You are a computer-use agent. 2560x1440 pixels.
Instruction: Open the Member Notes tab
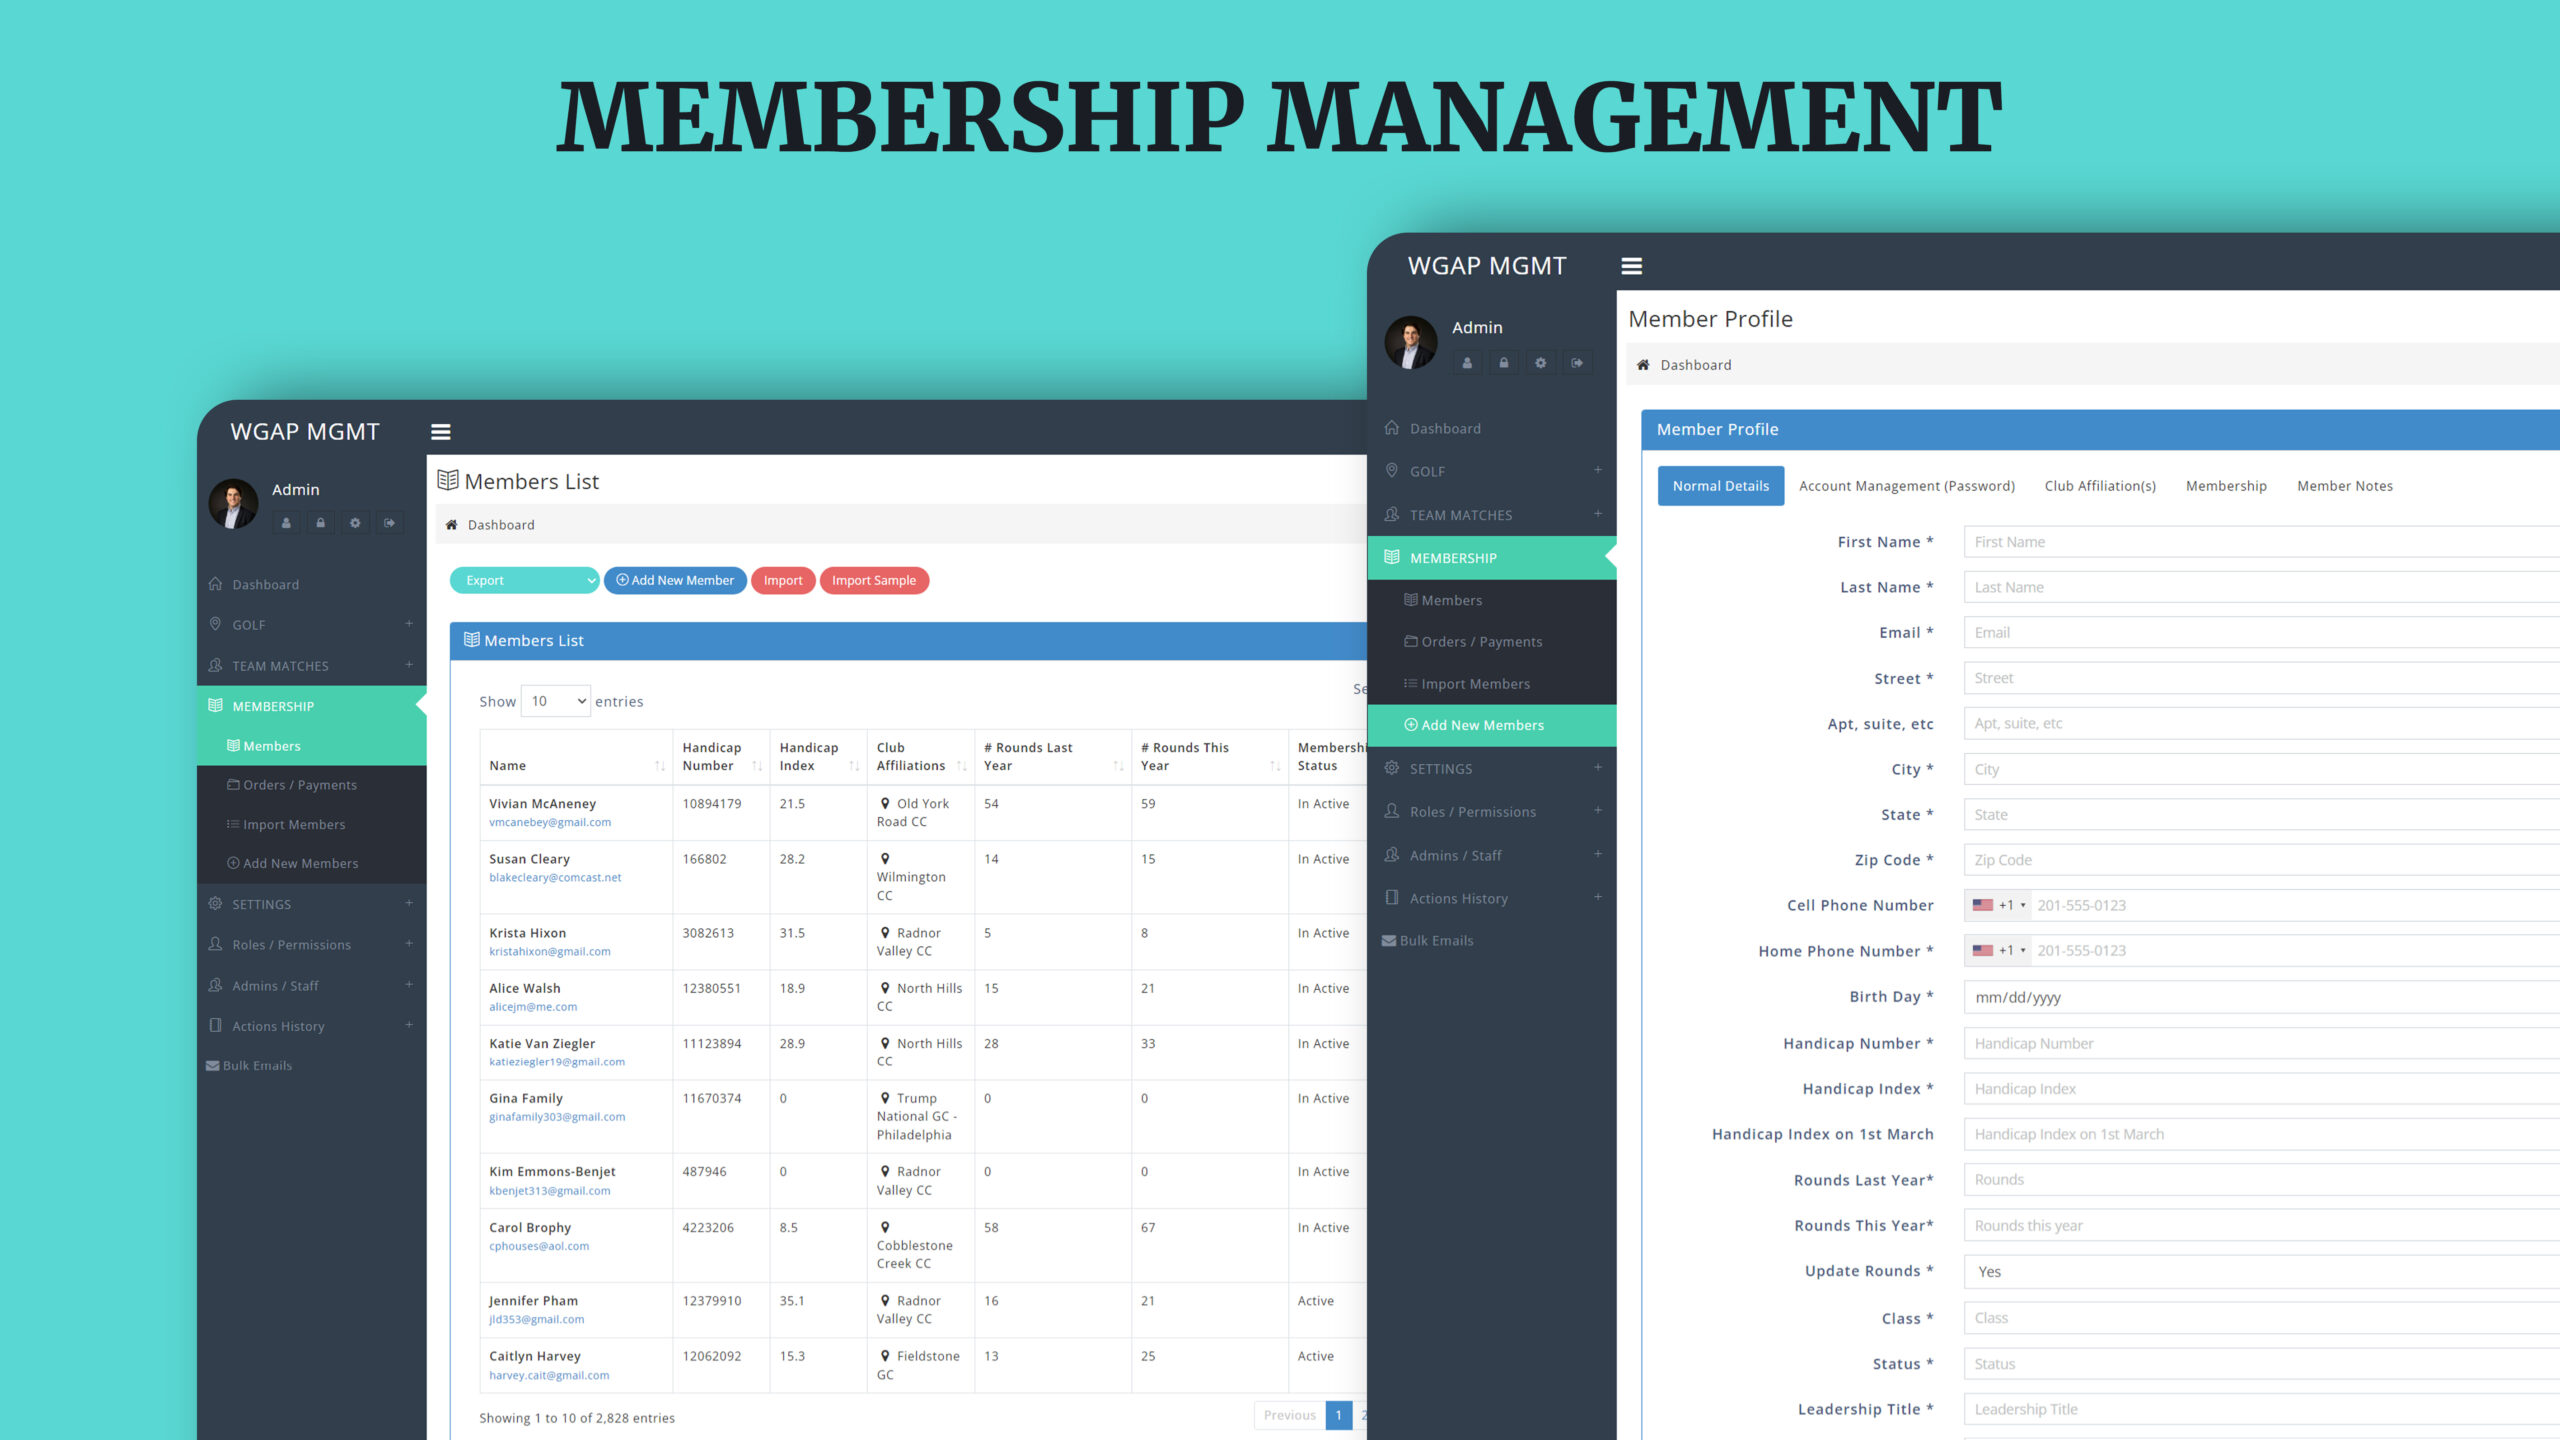[x=2344, y=486]
